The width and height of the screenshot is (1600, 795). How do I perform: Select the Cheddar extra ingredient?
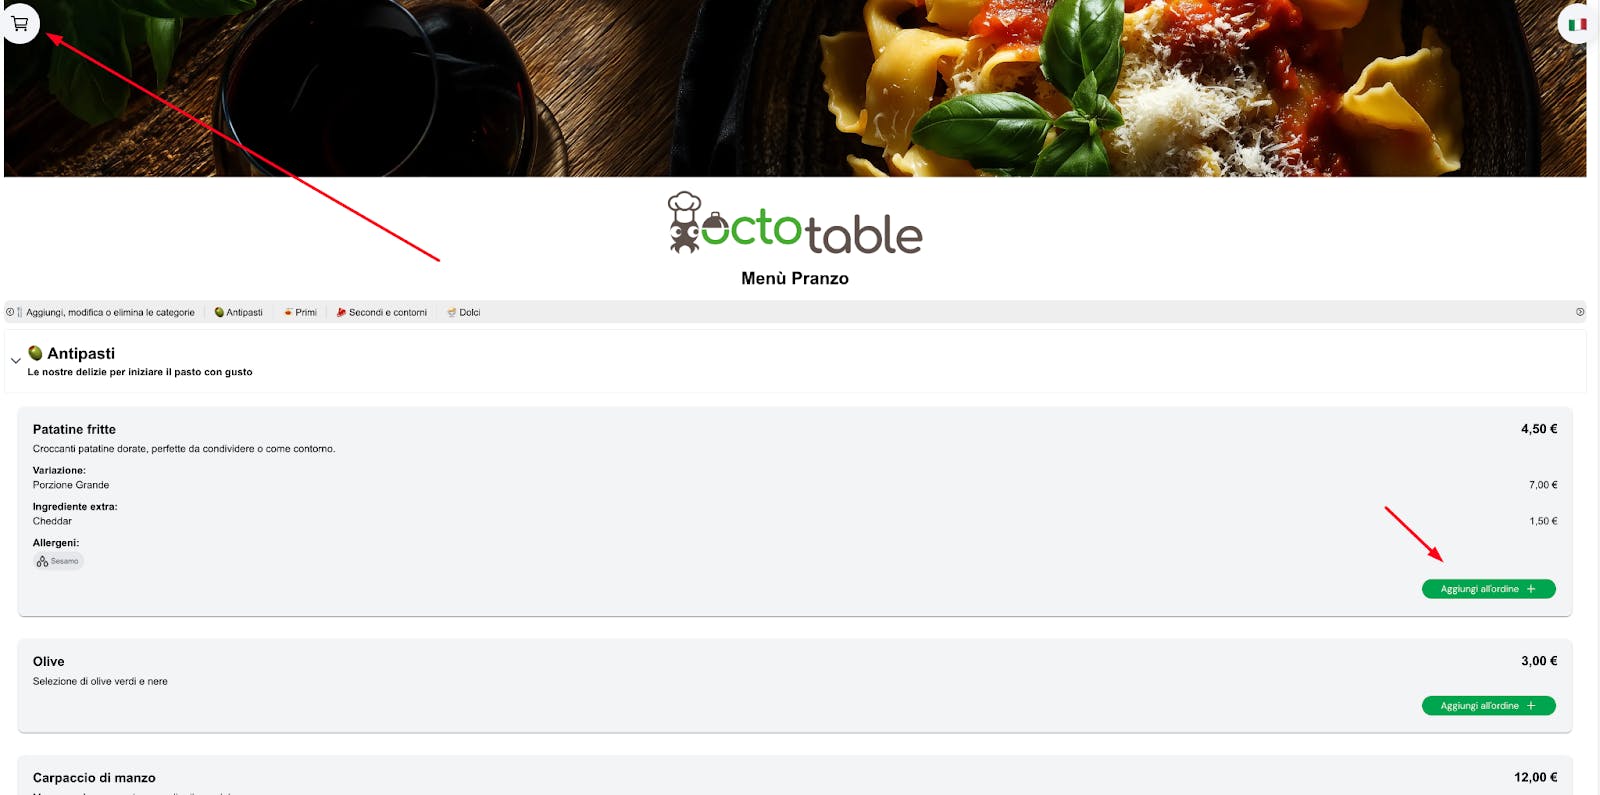[52, 521]
